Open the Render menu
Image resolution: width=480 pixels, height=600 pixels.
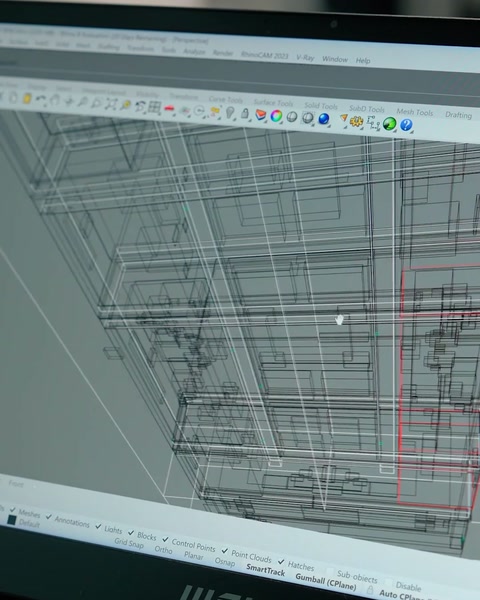(x=223, y=53)
